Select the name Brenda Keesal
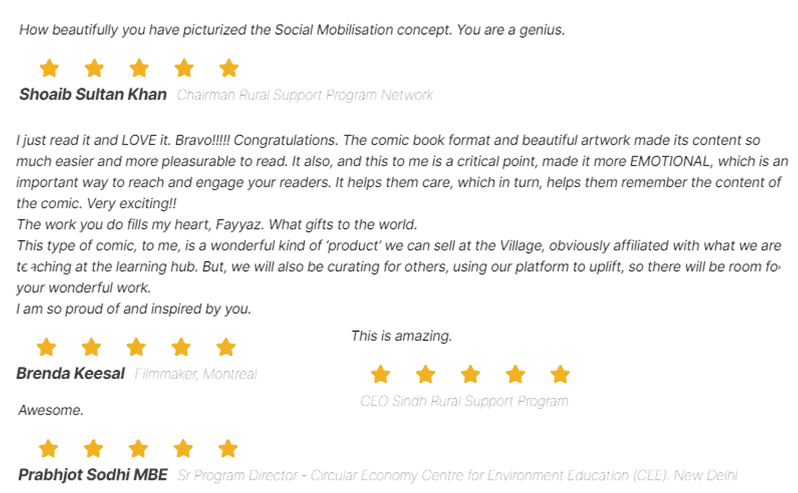Image resolution: width=798 pixels, height=493 pixels. point(71,373)
